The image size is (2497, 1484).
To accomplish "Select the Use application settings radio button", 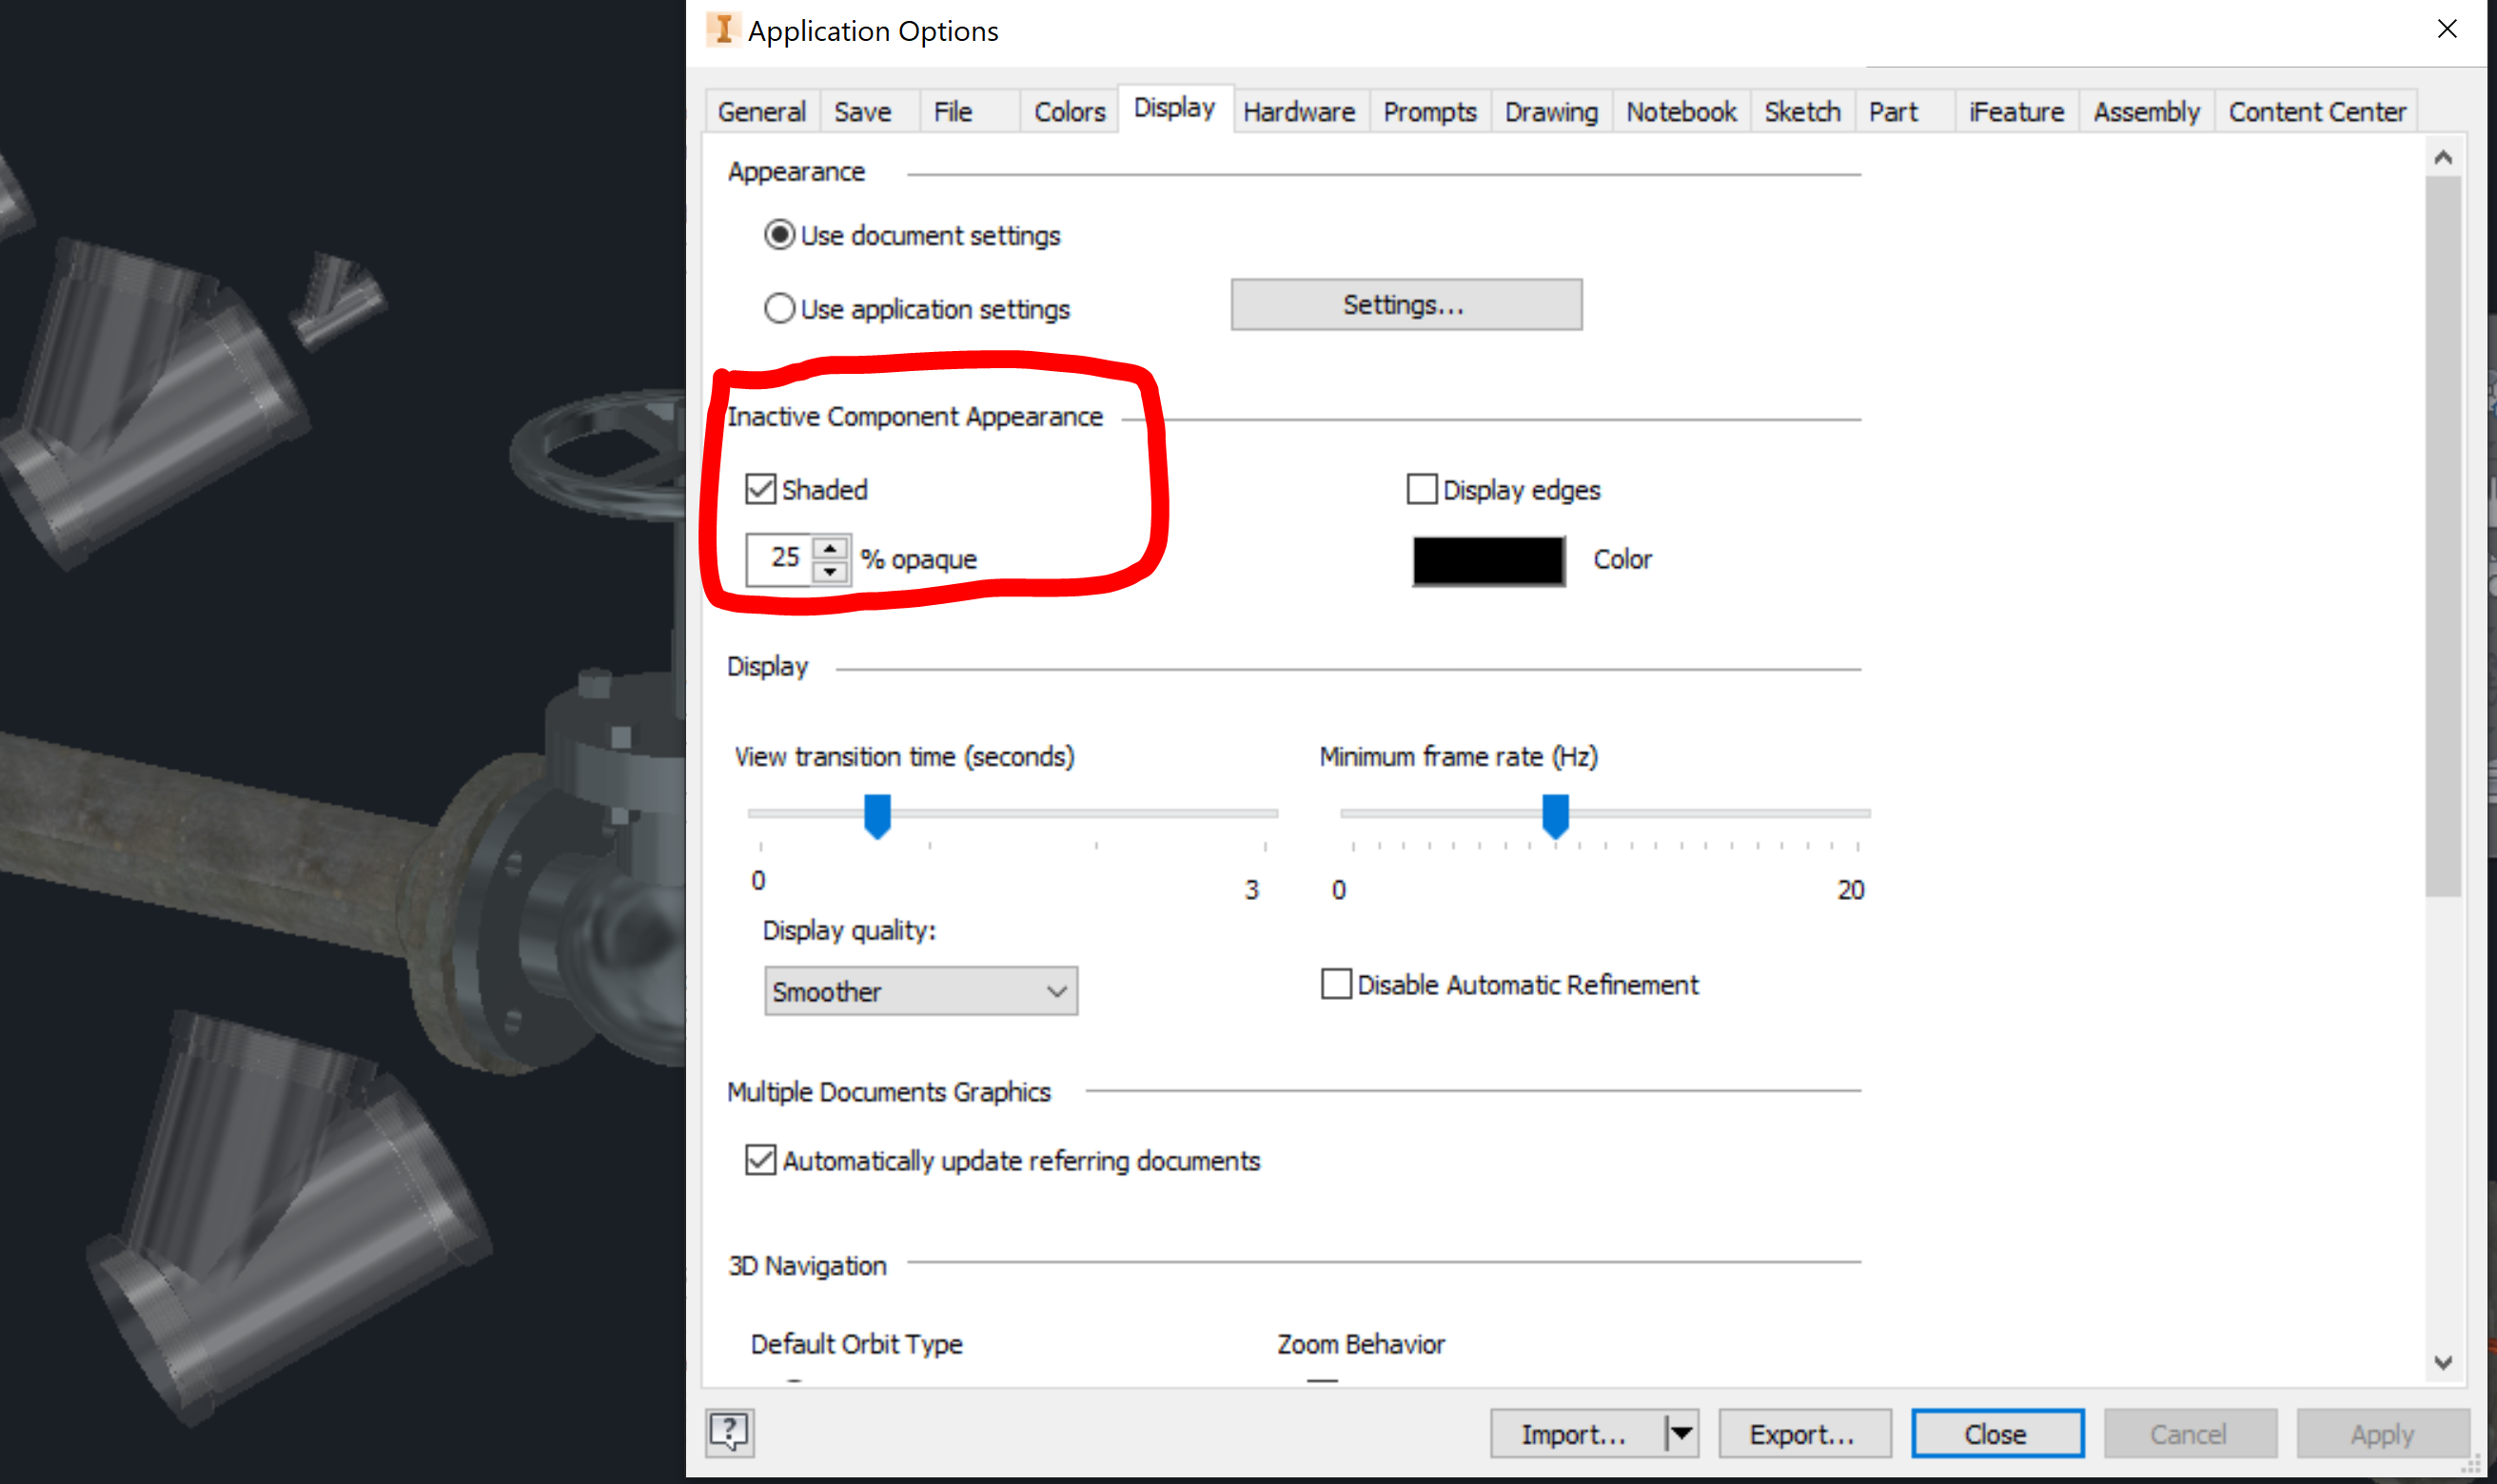I will (779, 308).
